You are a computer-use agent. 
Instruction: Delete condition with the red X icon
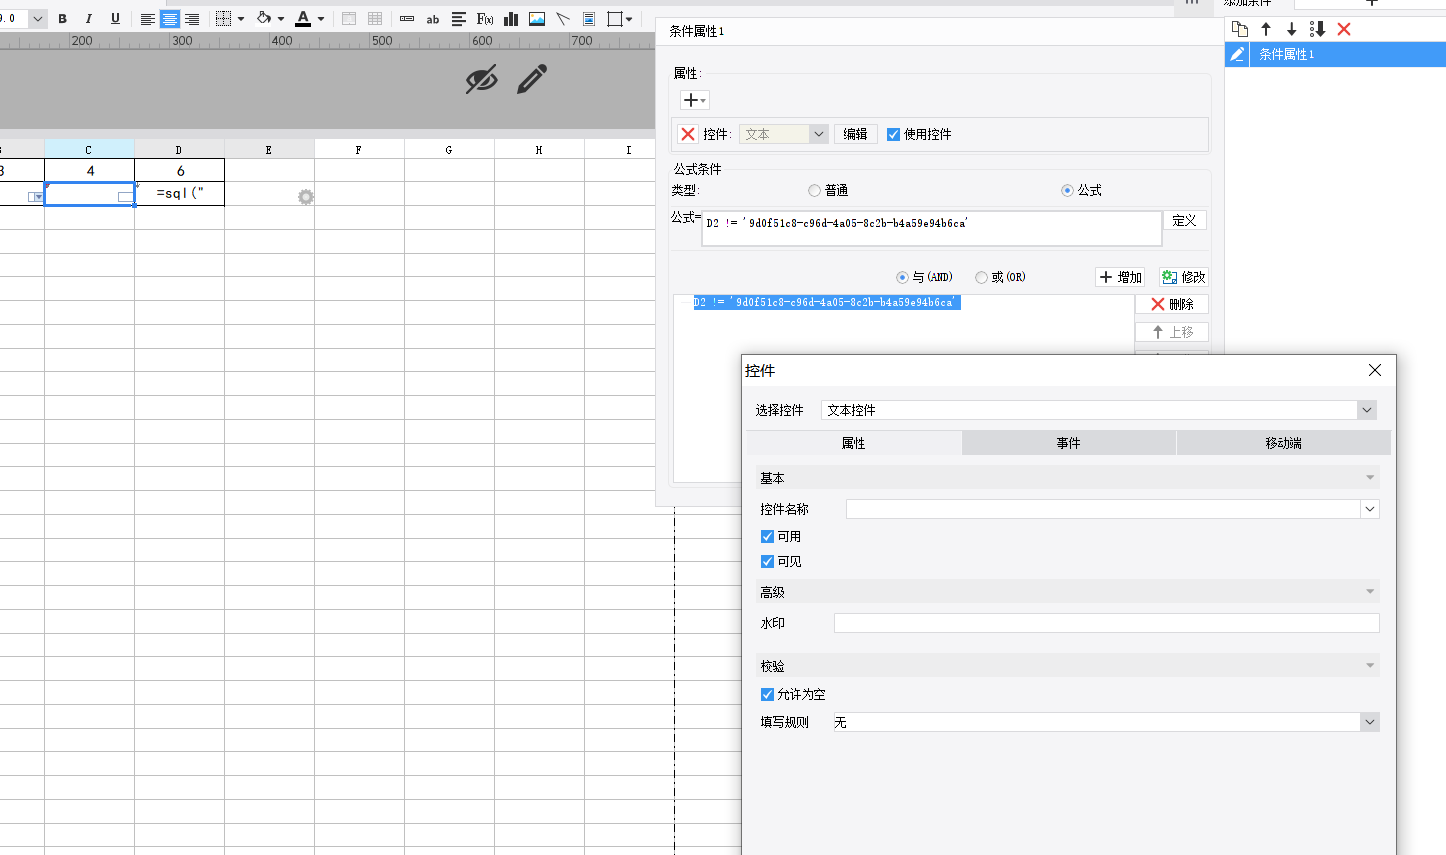pyautogui.click(x=1344, y=29)
